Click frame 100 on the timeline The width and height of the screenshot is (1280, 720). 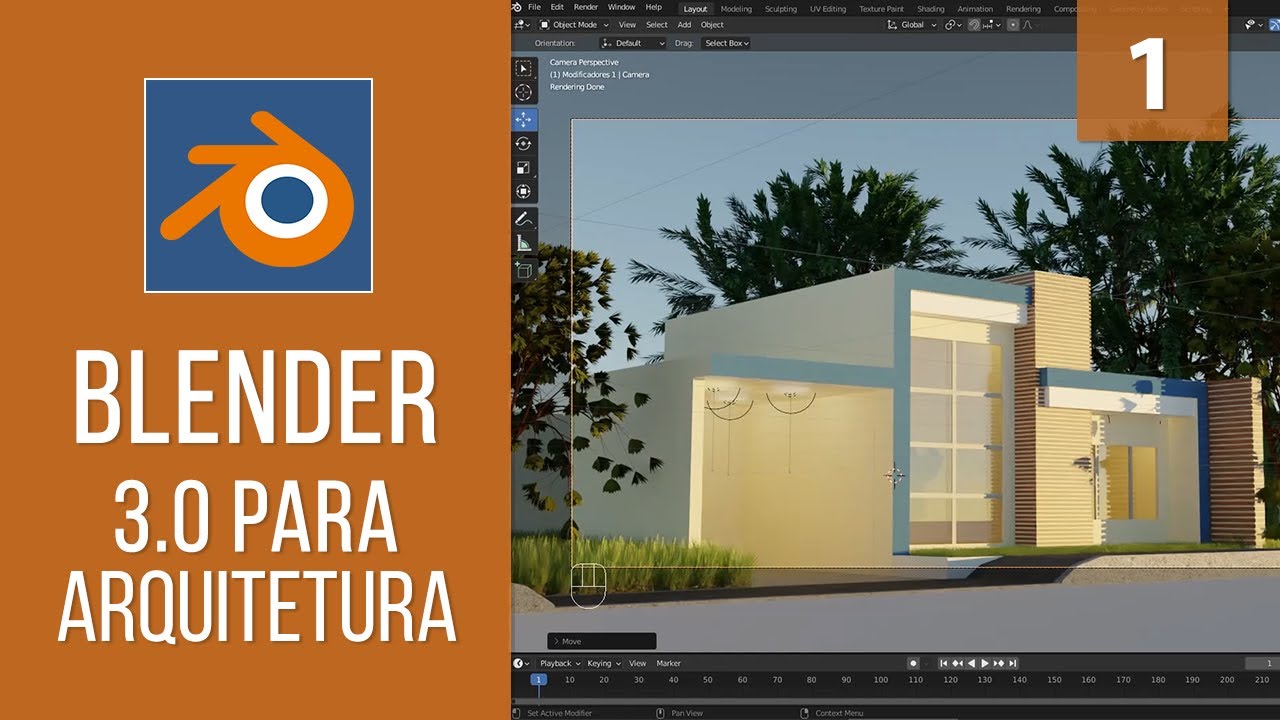coord(880,680)
